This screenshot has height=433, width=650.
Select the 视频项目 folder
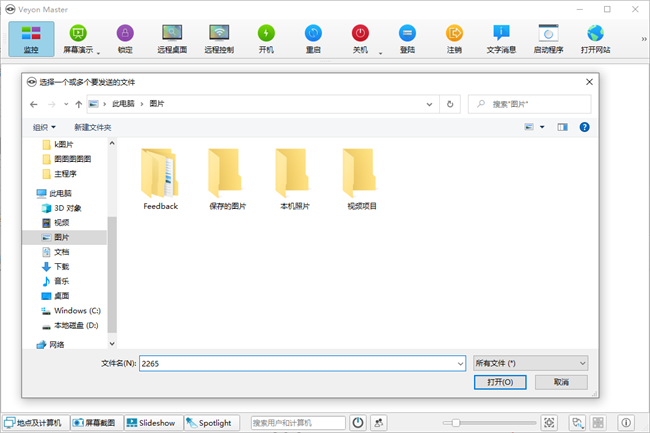click(x=361, y=179)
